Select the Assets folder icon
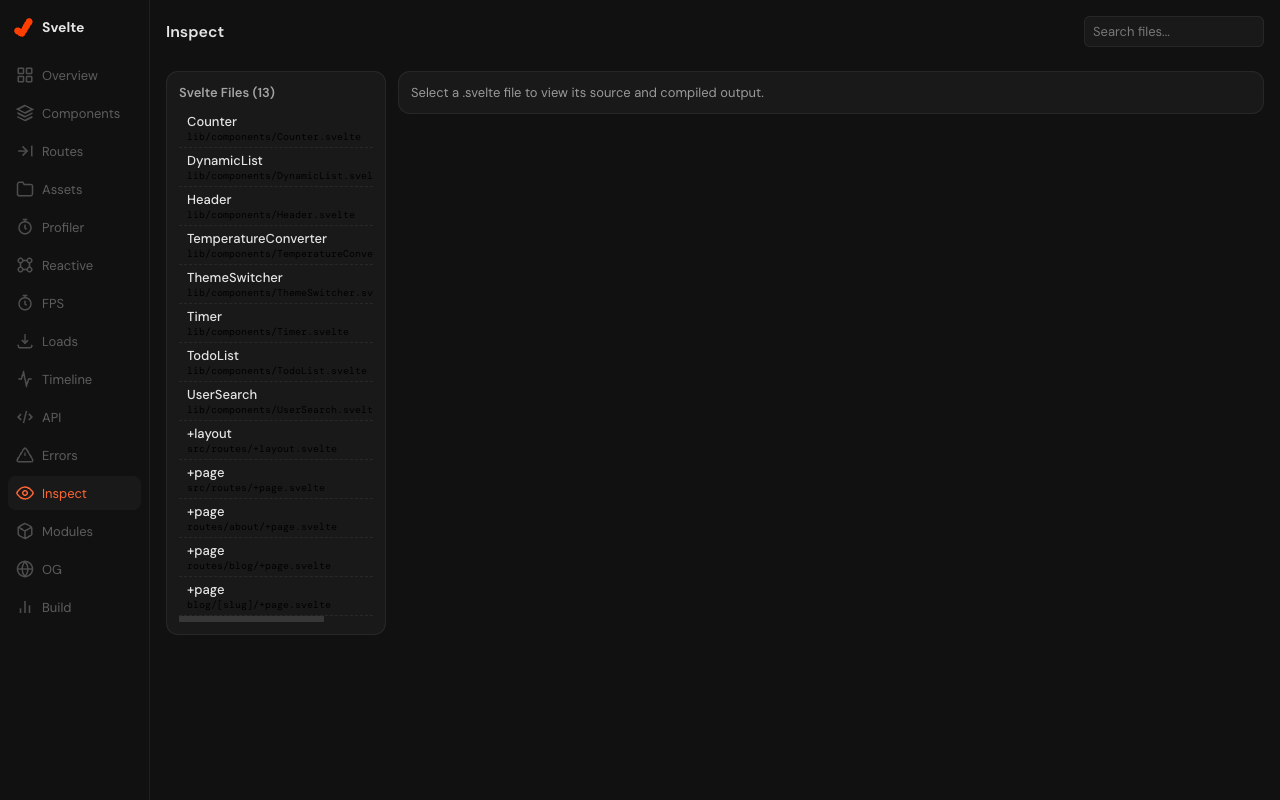This screenshot has width=1280, height=800. 25,189
